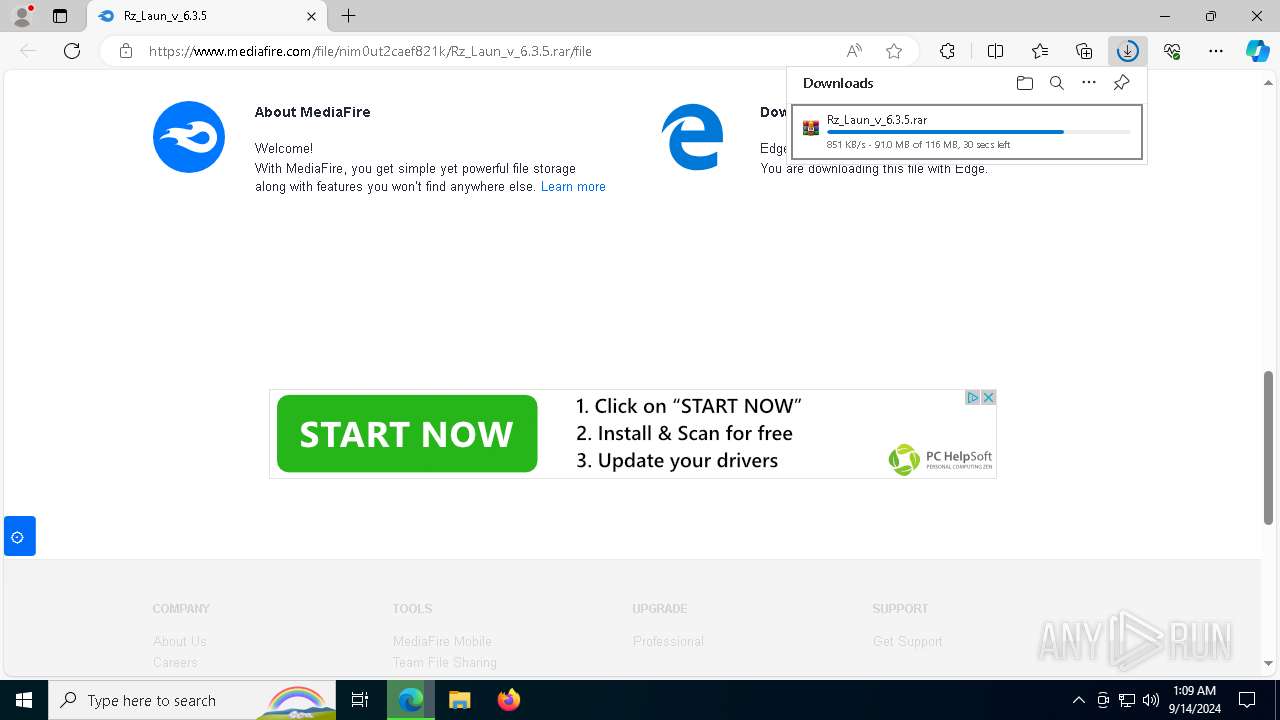Image resolution: width=1280 pixels, height=720 pixels.
Task: Open the Favorites list icon
Action: [1040, 51]
